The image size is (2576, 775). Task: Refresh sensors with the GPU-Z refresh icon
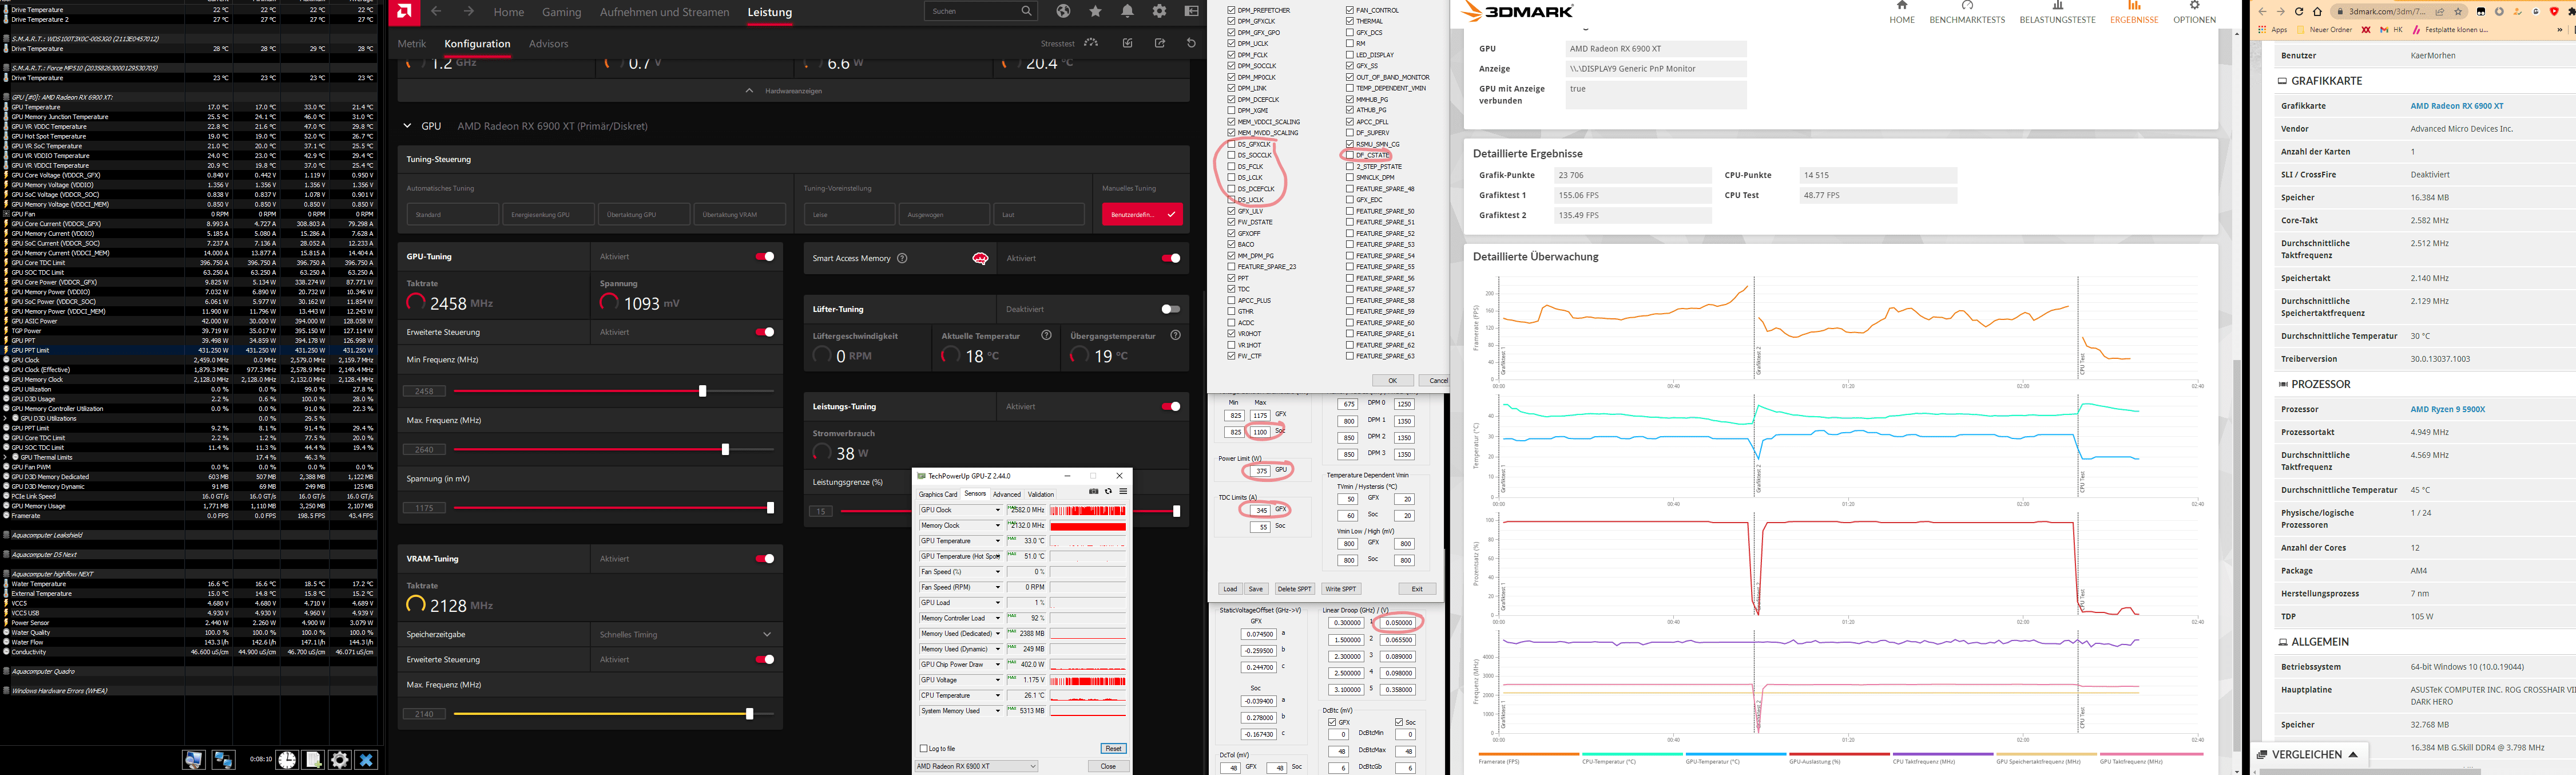1108,491
